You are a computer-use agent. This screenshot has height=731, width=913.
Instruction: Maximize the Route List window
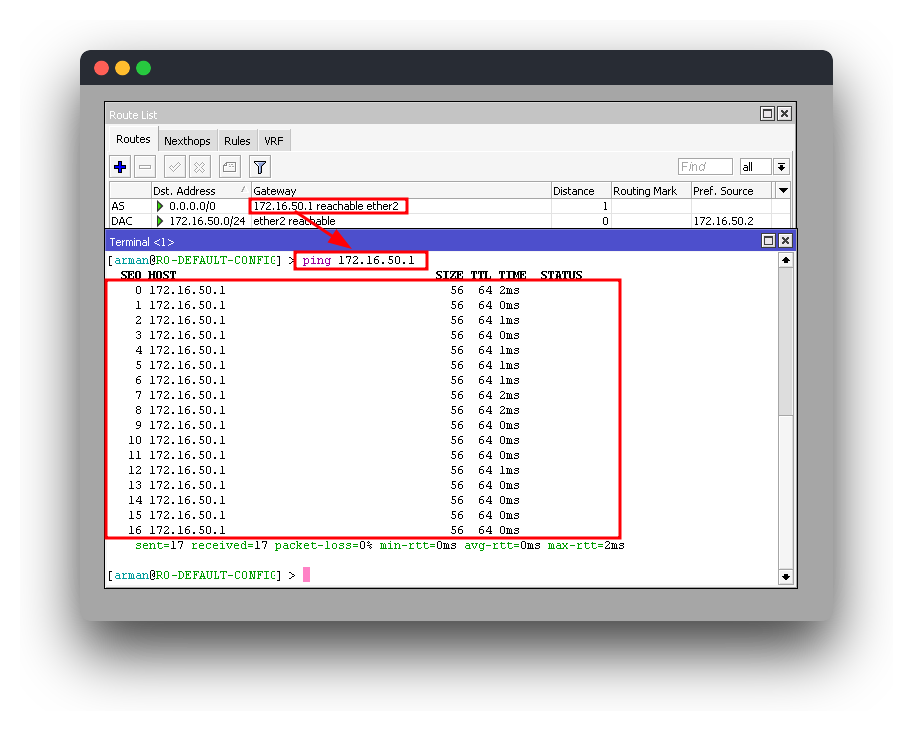coord(767,114)
